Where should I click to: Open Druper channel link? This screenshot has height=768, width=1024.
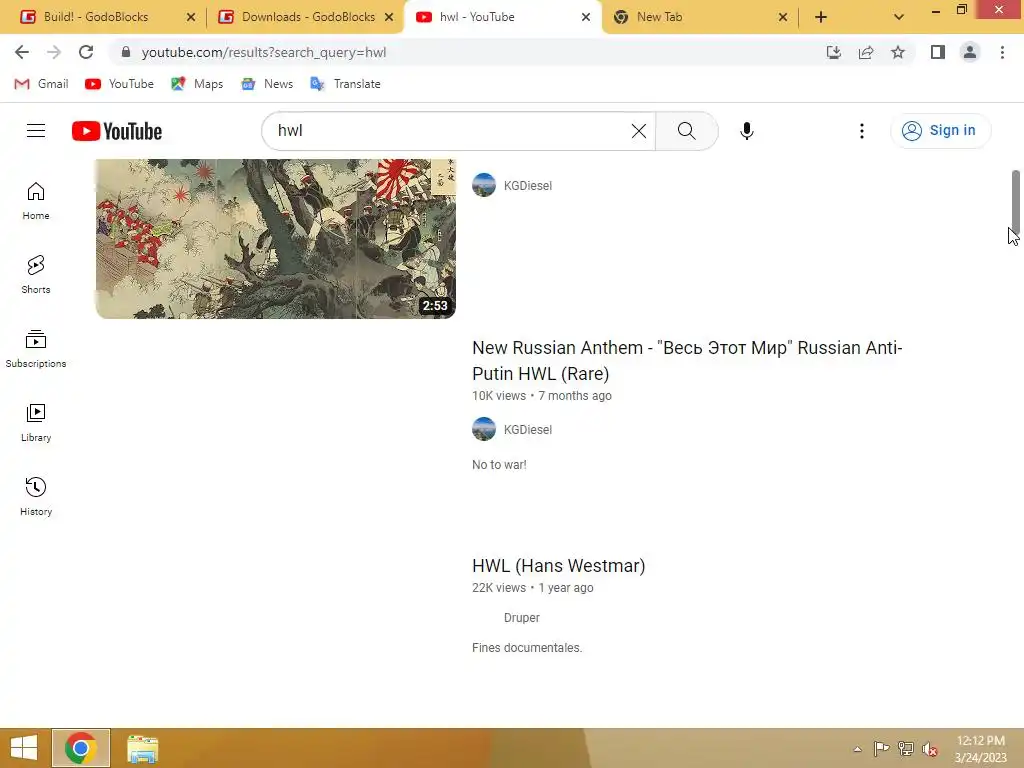(521, 618)
